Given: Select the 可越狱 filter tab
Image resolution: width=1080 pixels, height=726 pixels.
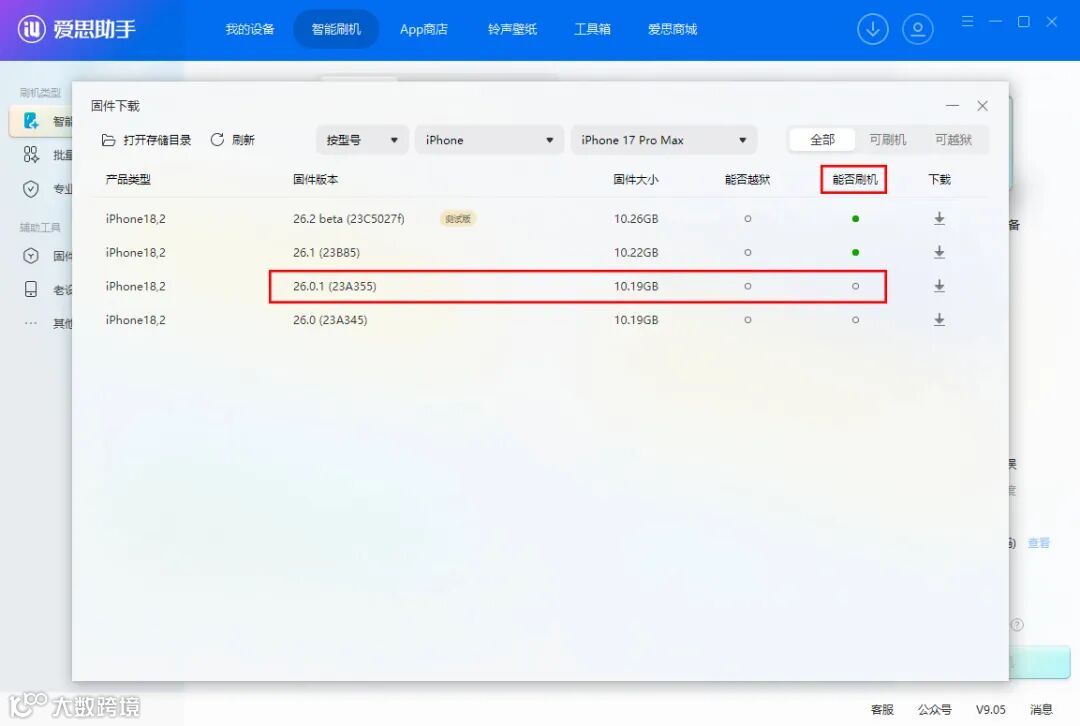Looking at the screenshot, I should 953,140.
